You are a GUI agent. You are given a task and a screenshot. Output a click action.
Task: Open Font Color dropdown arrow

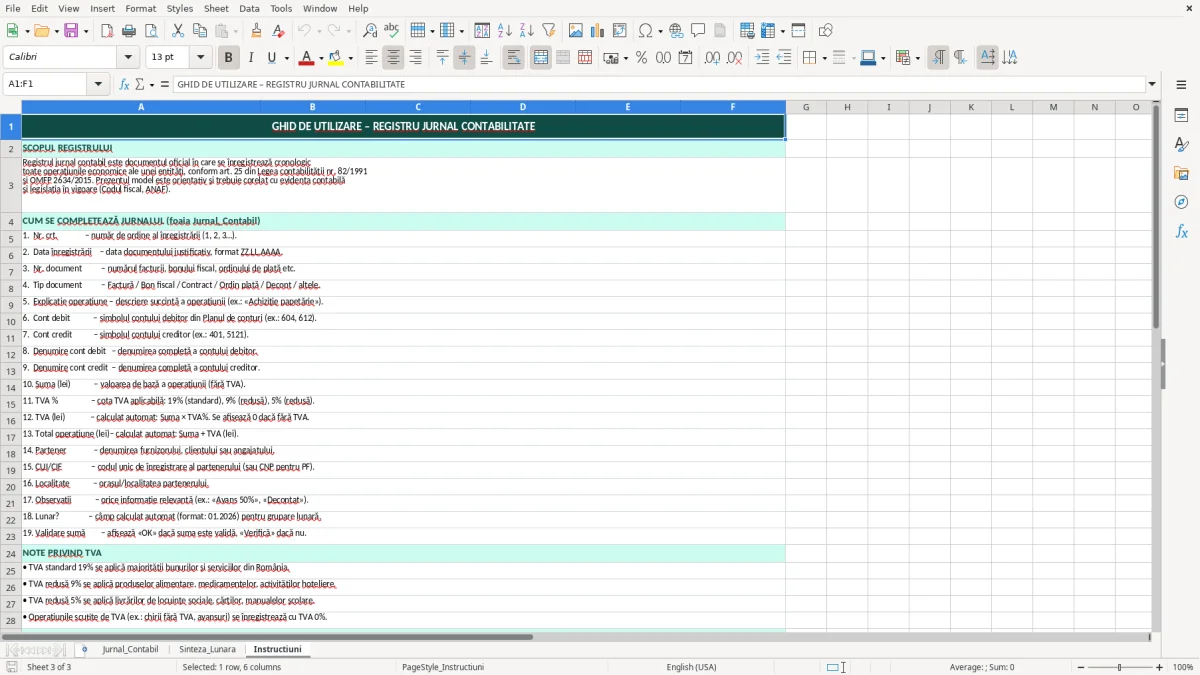[x=321, y=58]
